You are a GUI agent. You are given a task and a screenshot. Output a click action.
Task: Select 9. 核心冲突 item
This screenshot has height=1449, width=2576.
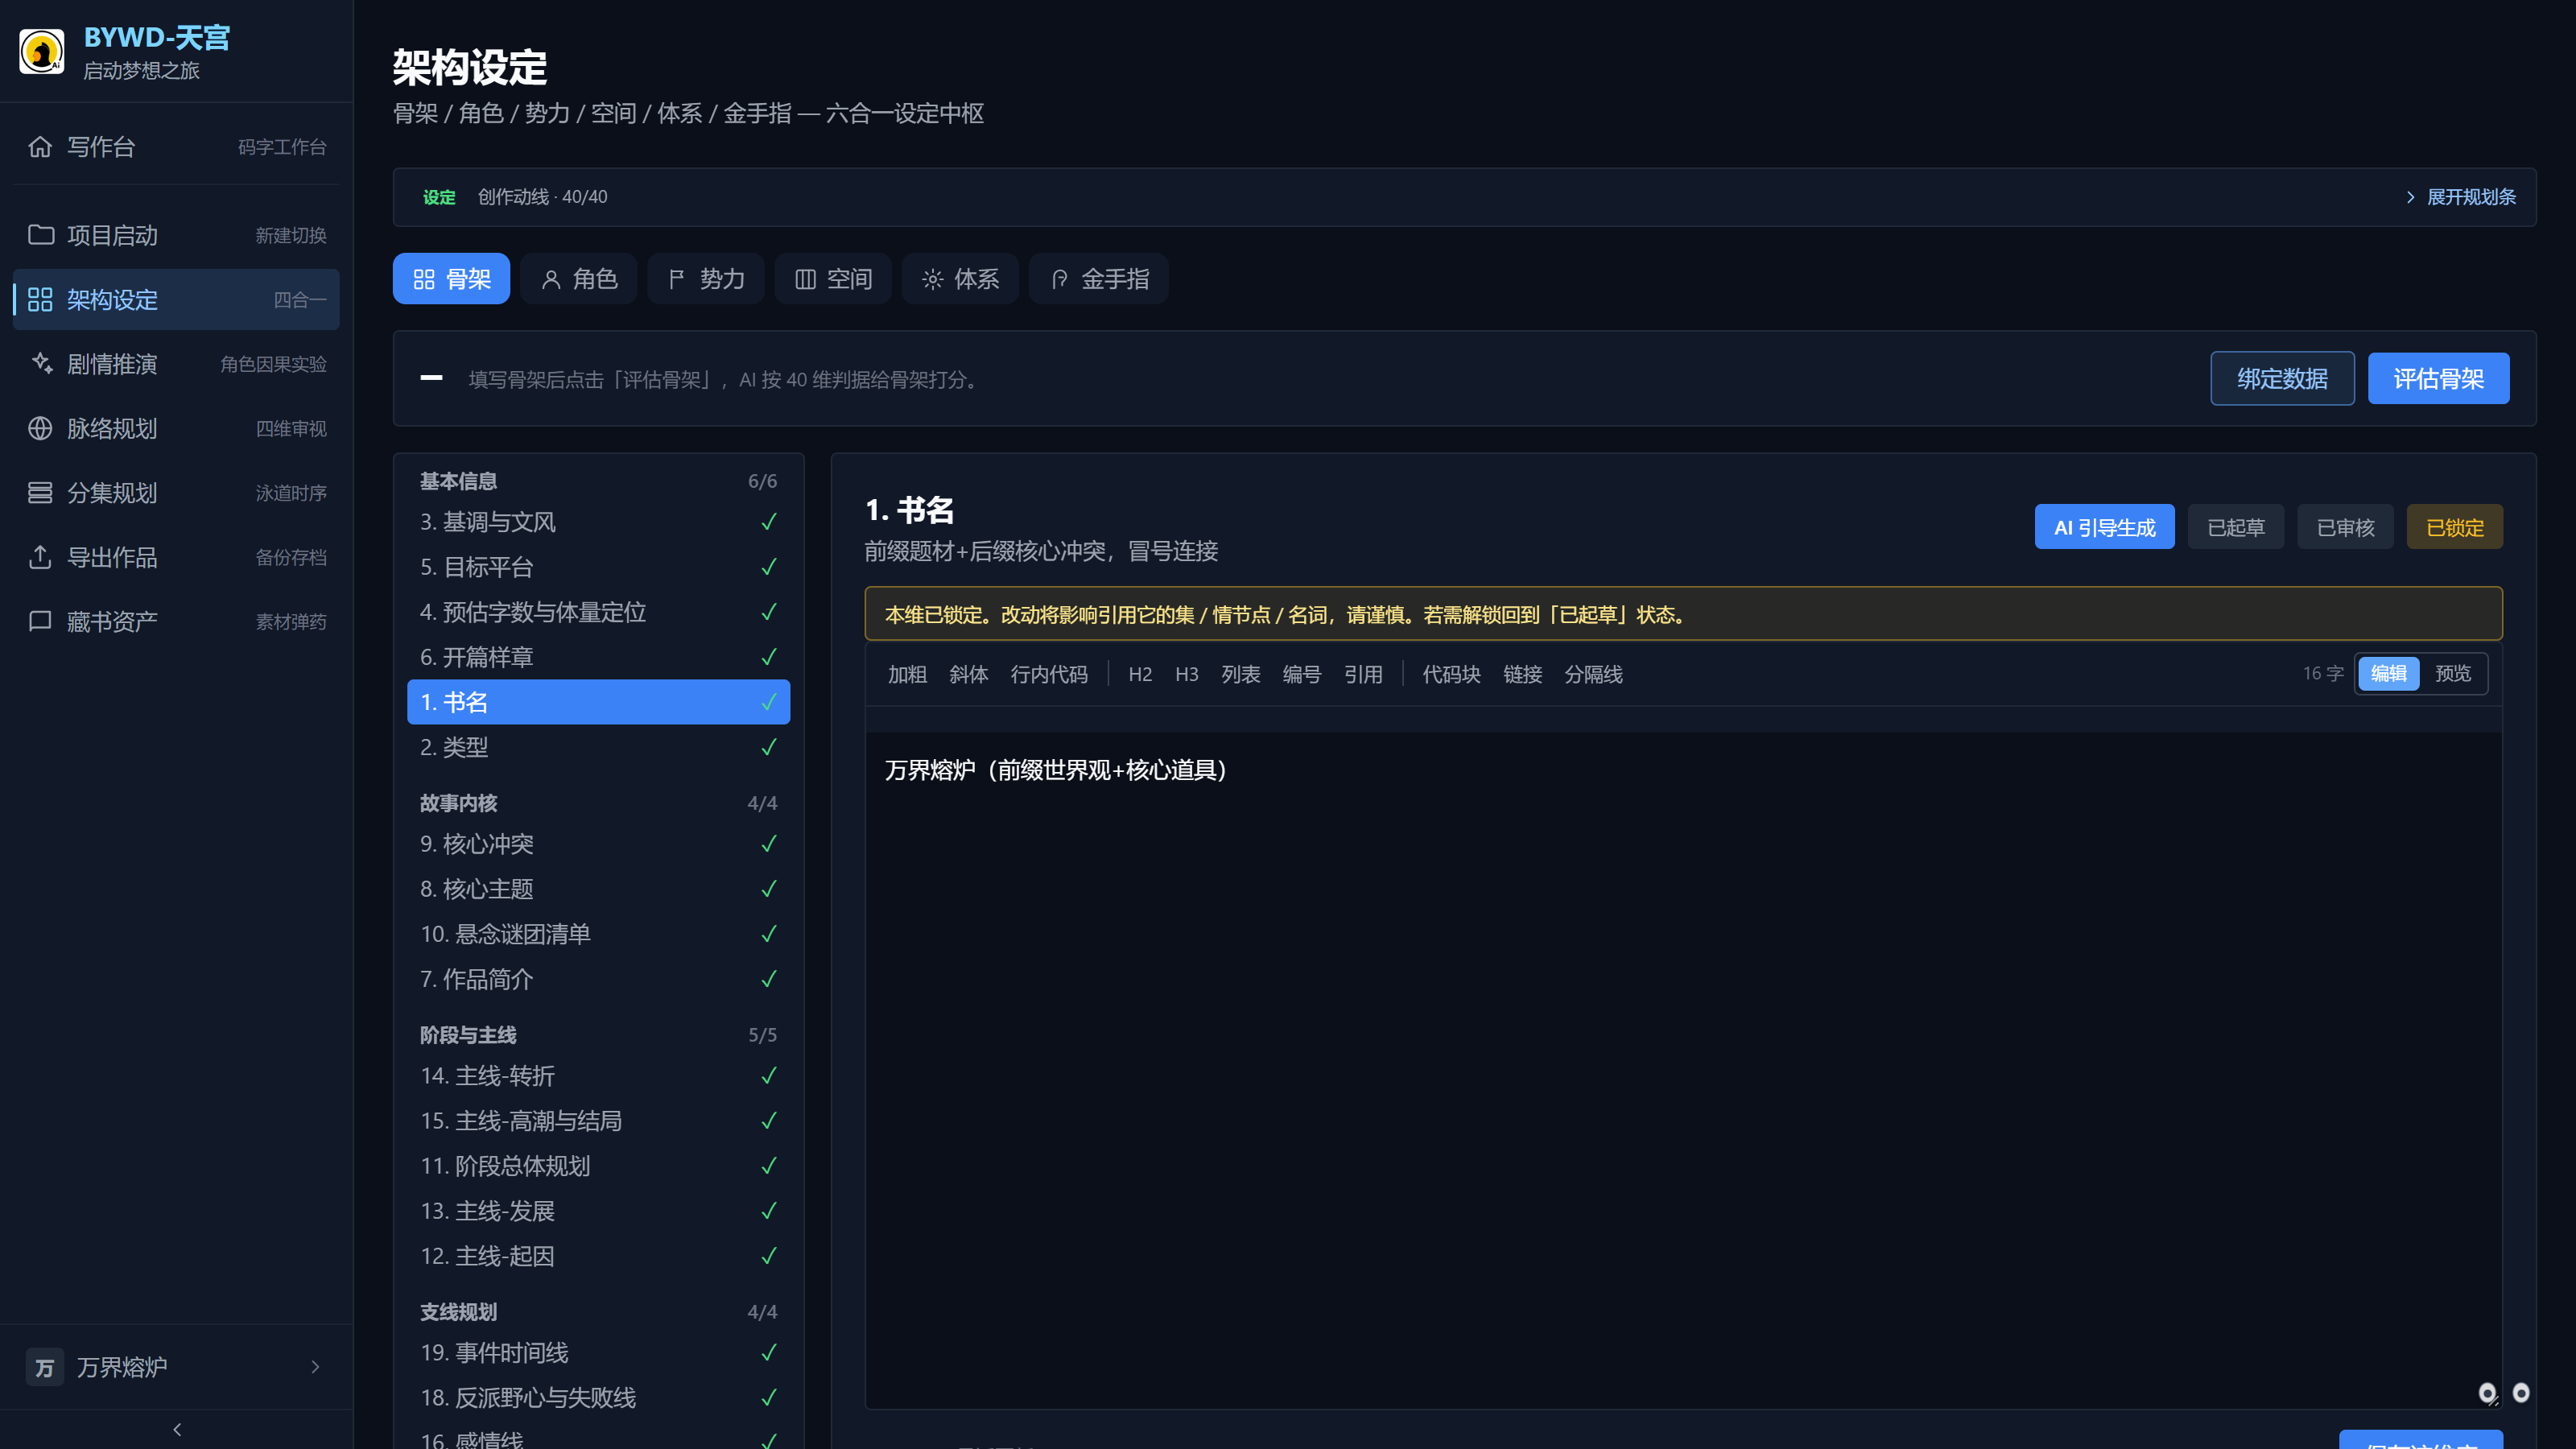[x=598, y=844]
